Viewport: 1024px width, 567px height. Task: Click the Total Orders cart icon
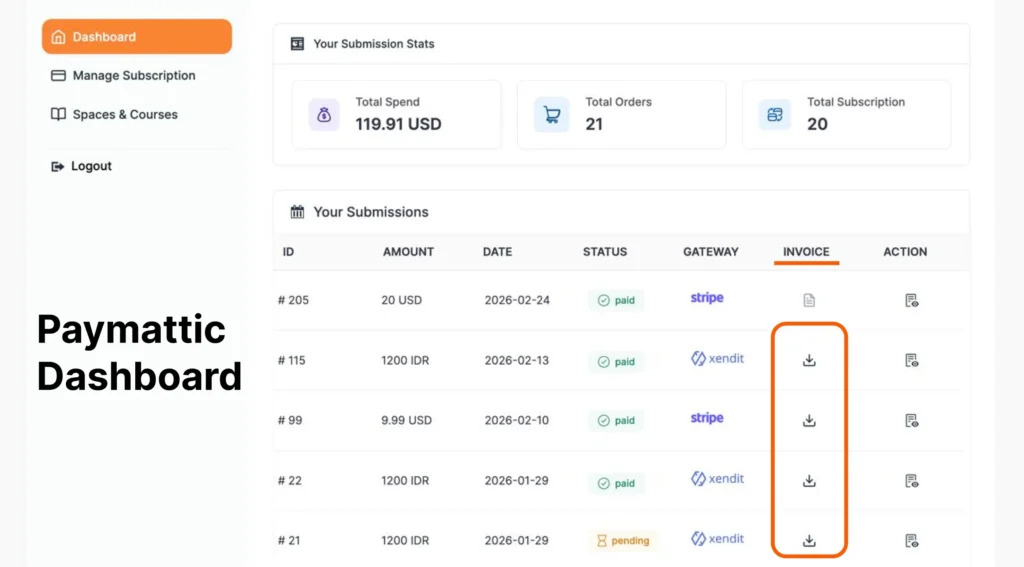pyautogui.click(x=552, y=115)
